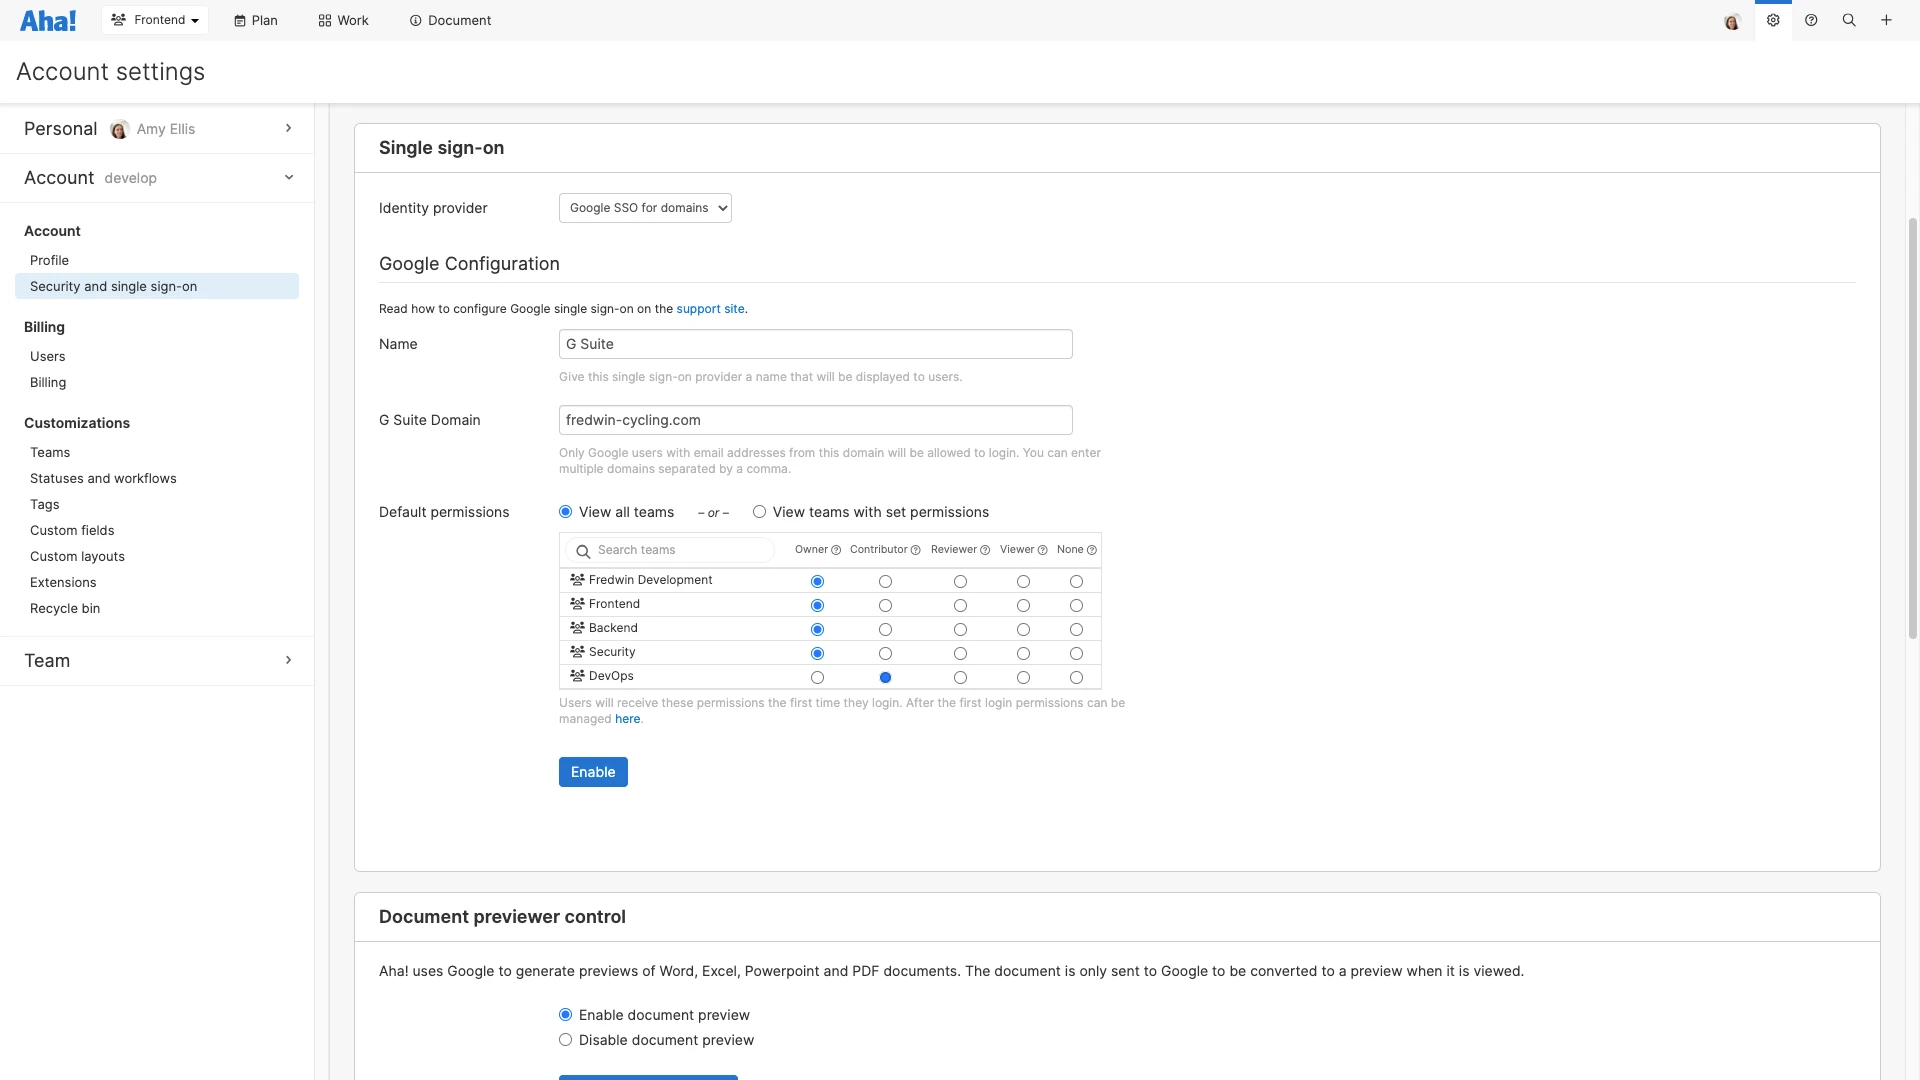Click the Enable button
Viewport: 1920px width, 1080px height.
click(x=593, y=772)
